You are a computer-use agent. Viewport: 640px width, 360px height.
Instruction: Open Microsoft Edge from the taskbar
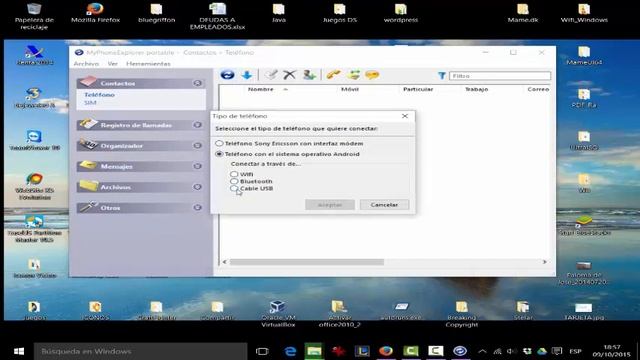click(290, 351)
